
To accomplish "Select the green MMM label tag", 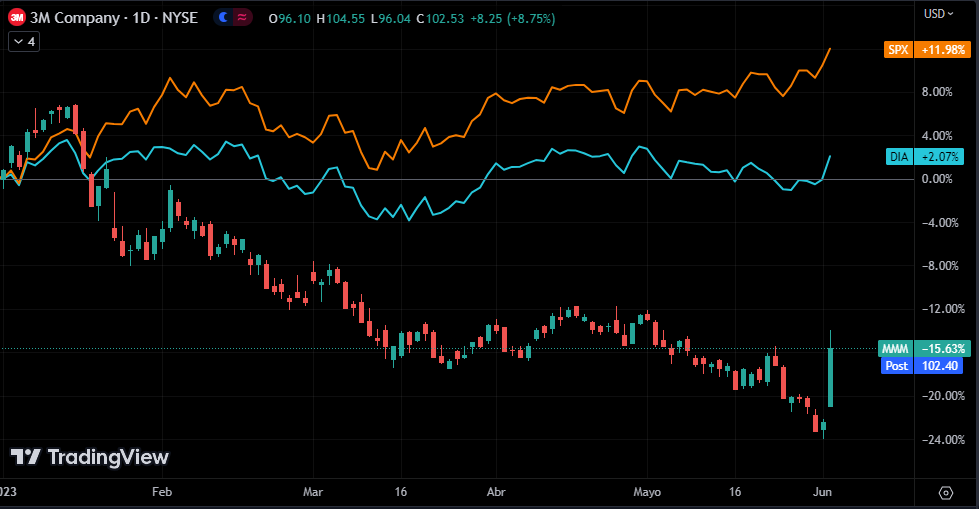I will coord(895,348).
